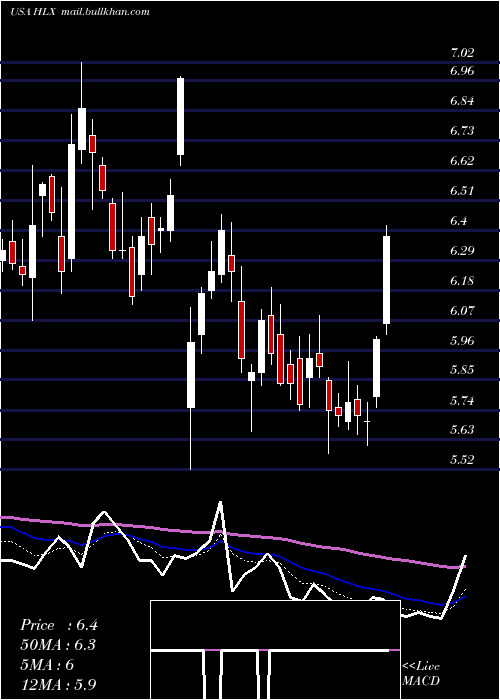The height and width of the screenshot is (700, 500).
Task: Click the tall white candle reaching 6.96
Action: [x=180, y=116]
